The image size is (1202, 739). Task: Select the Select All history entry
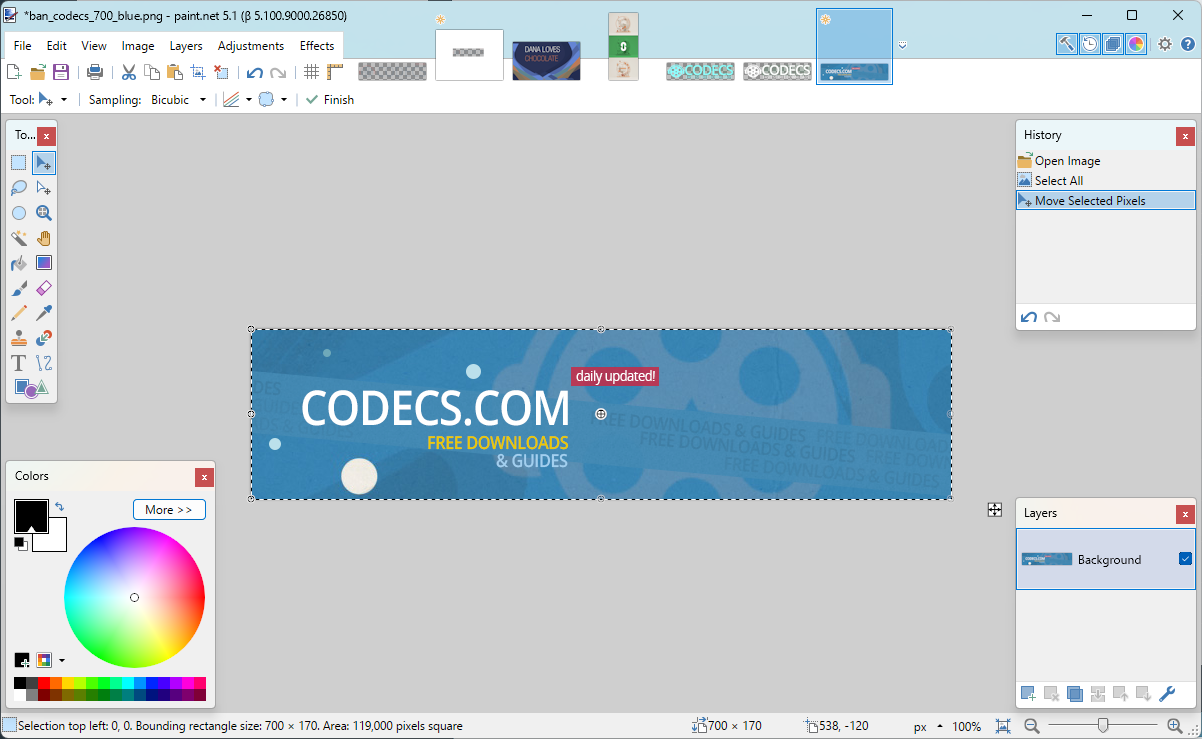pyautogui.click(x=1106, y=181)
